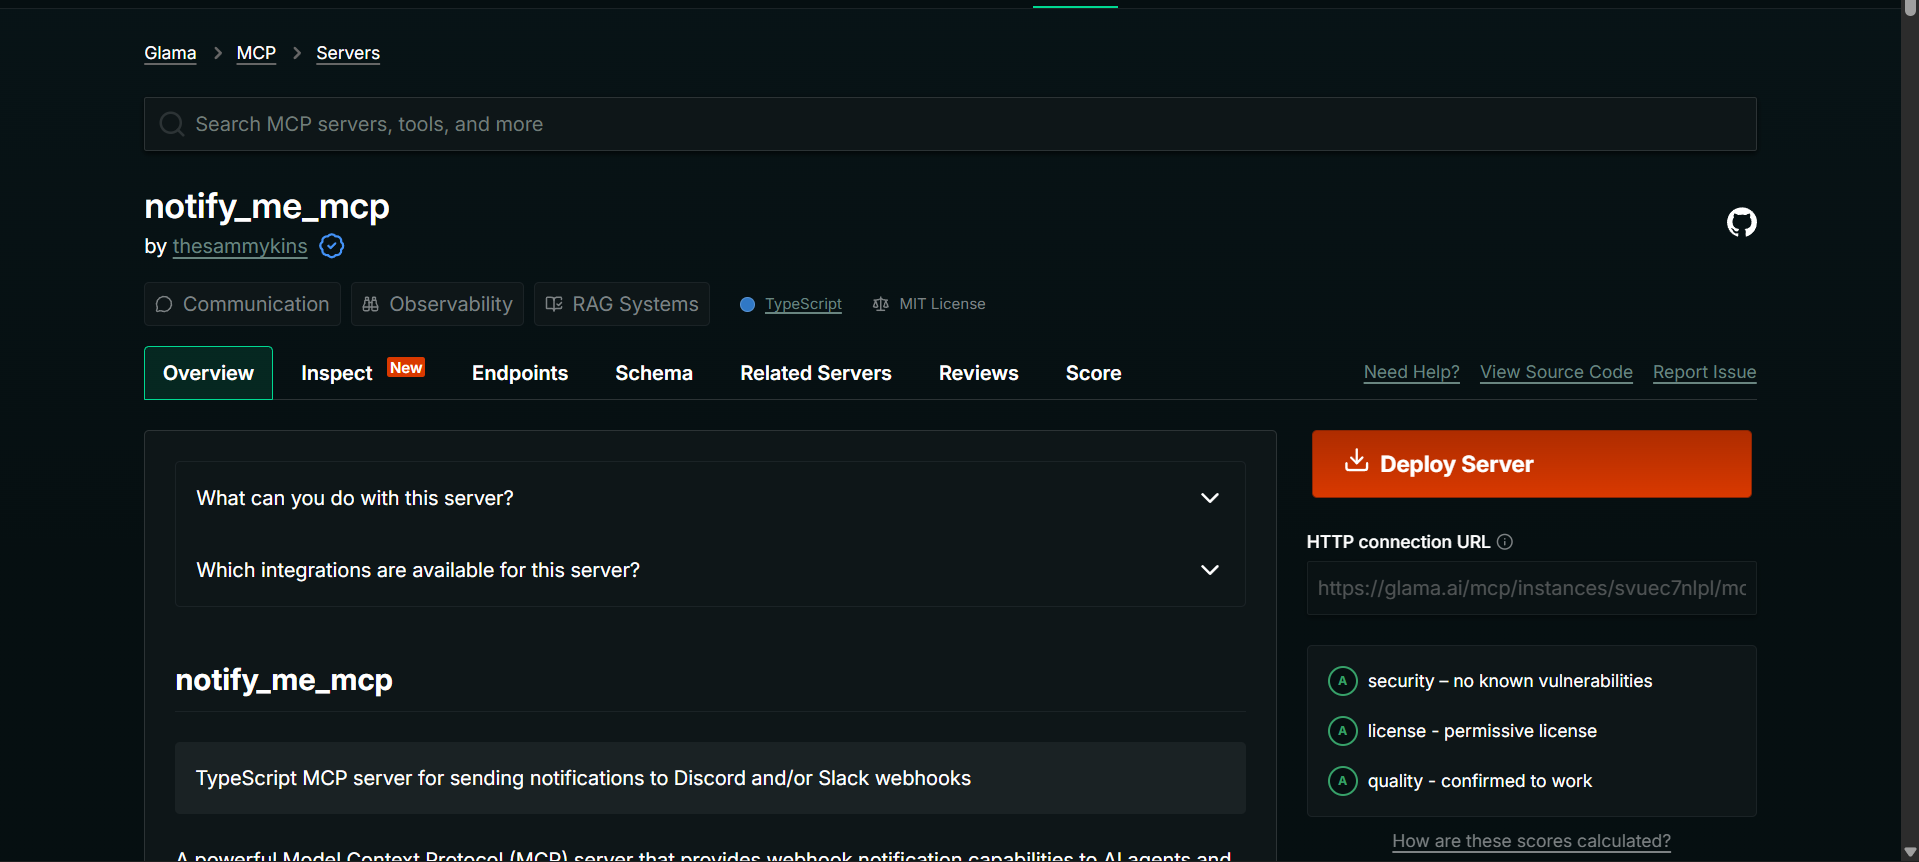Click the HTTP connection URL info icon
1919x862 pixels.
coord(1505,542)
